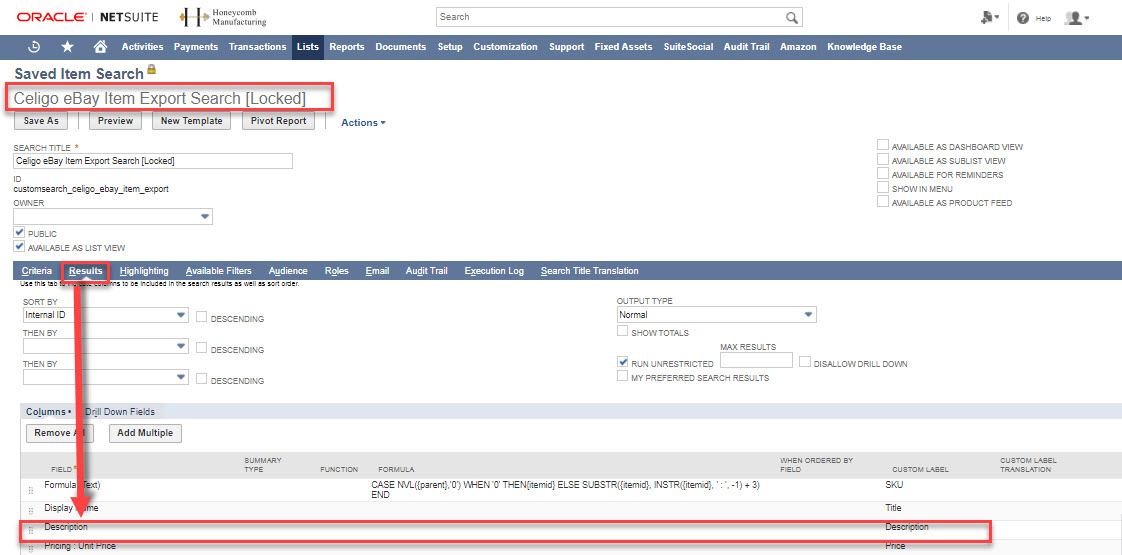Image resolution: width=1122 pixels, height=555 pixels.
Task: Open the user profile avatar menu
Action: (x=1076, y=18)
